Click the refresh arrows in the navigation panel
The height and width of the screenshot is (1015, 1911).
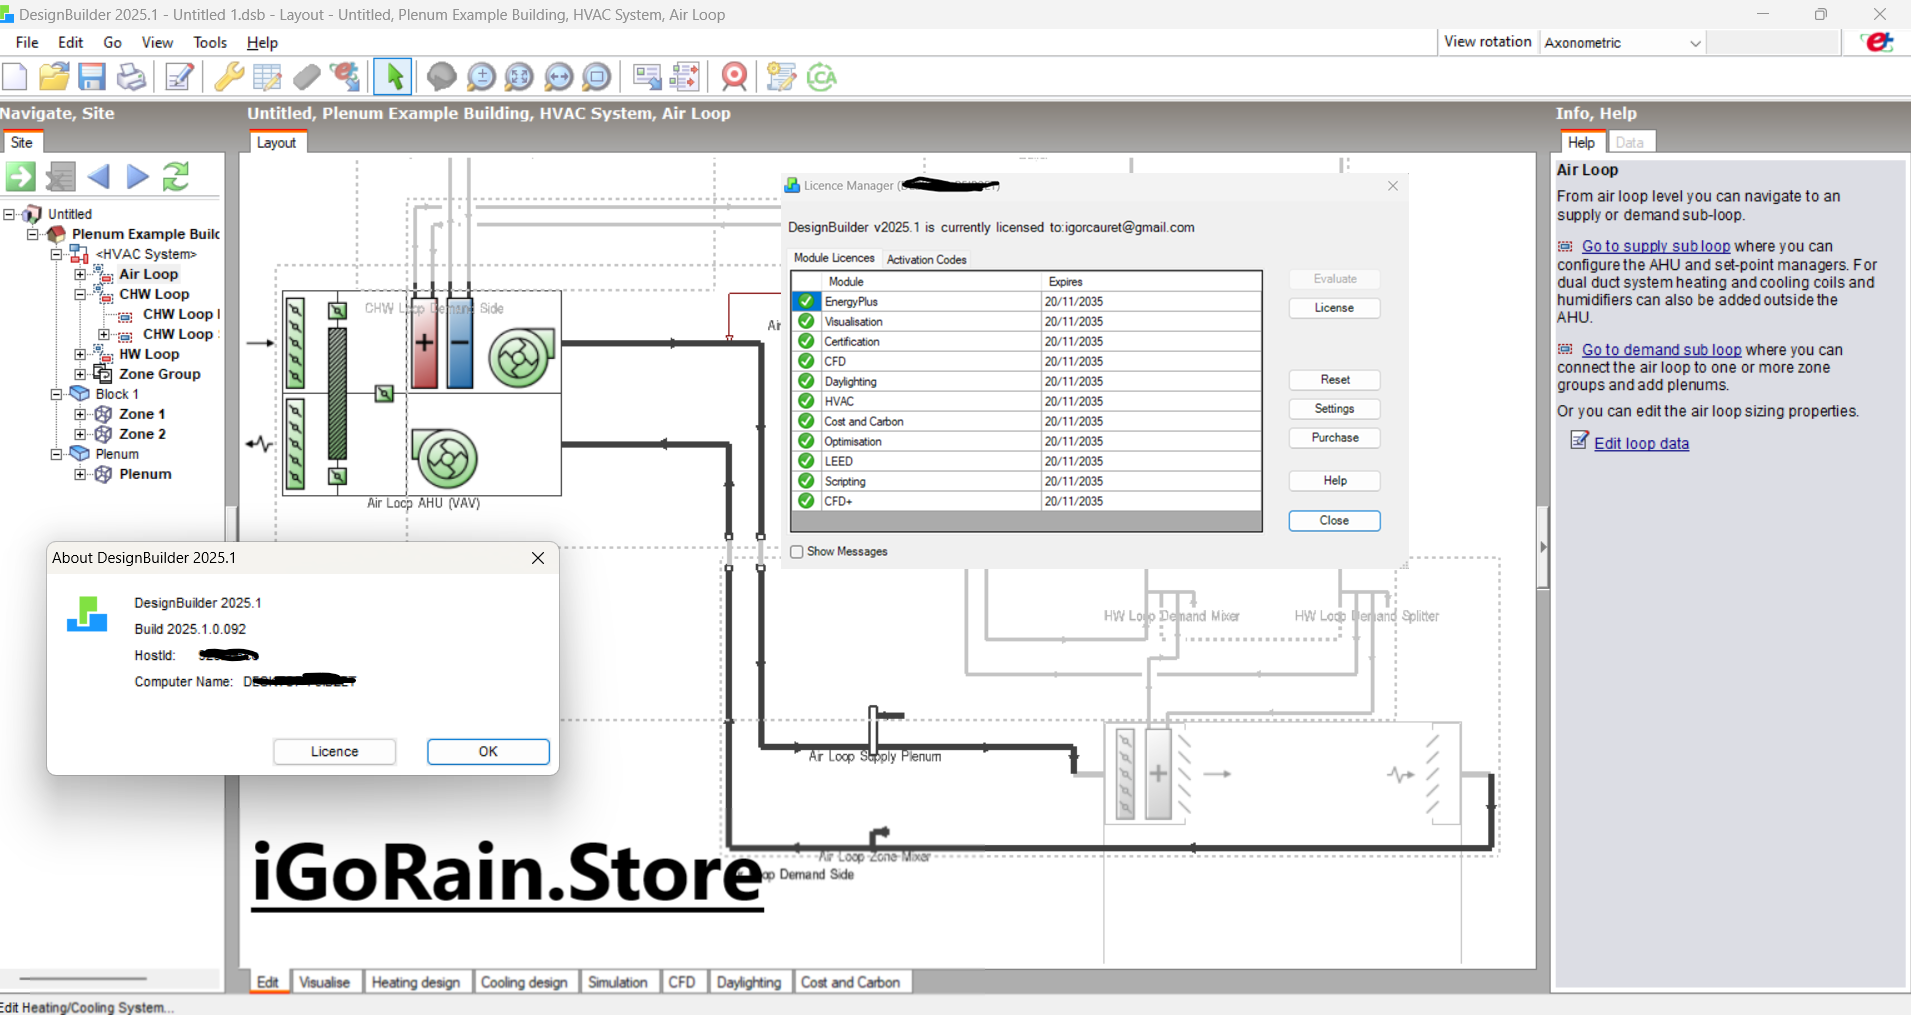tap(177, 176)
